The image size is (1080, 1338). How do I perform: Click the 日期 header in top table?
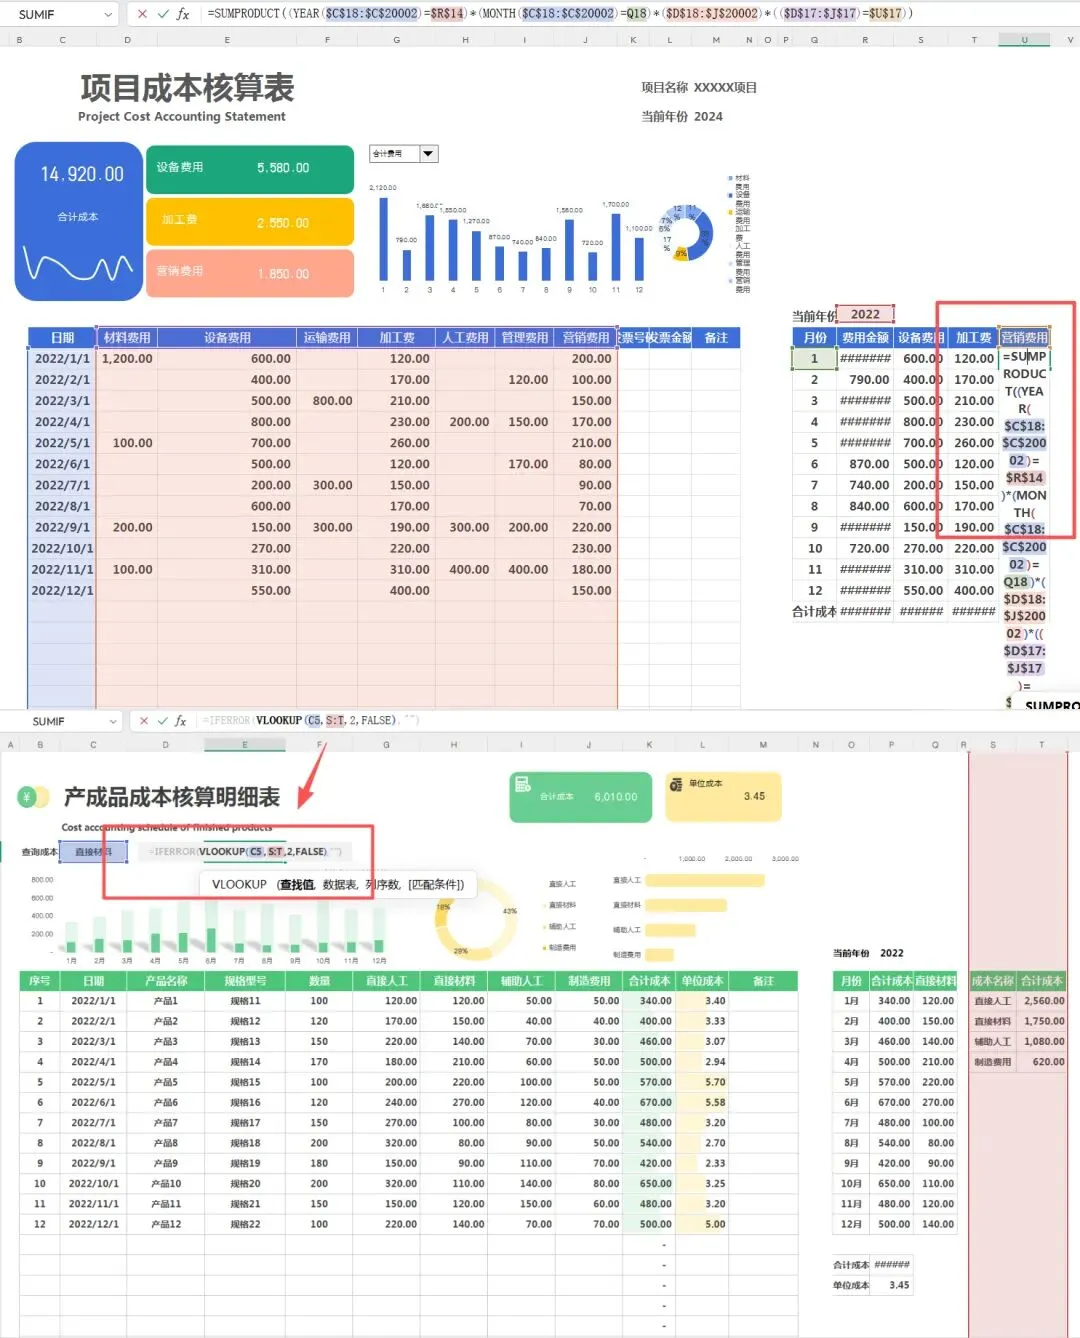click(62, 338)
